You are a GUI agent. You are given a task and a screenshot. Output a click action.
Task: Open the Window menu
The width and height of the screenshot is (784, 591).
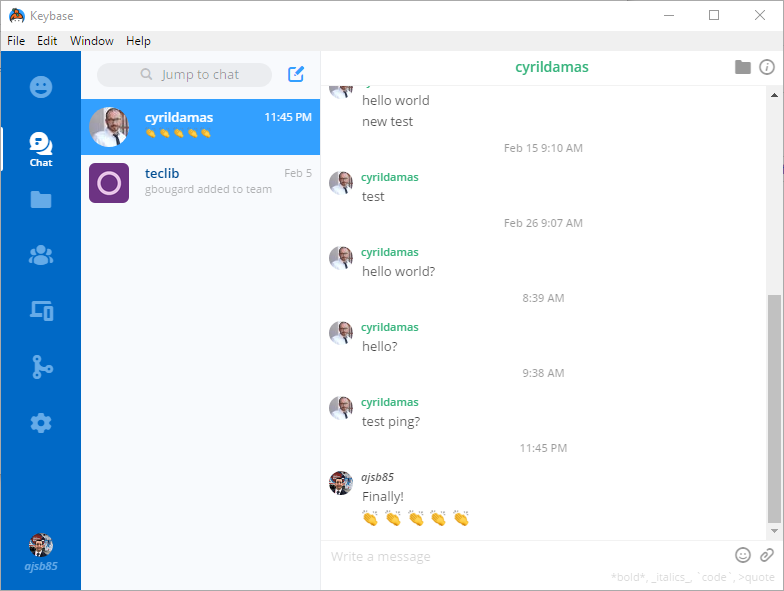[92, 40]
